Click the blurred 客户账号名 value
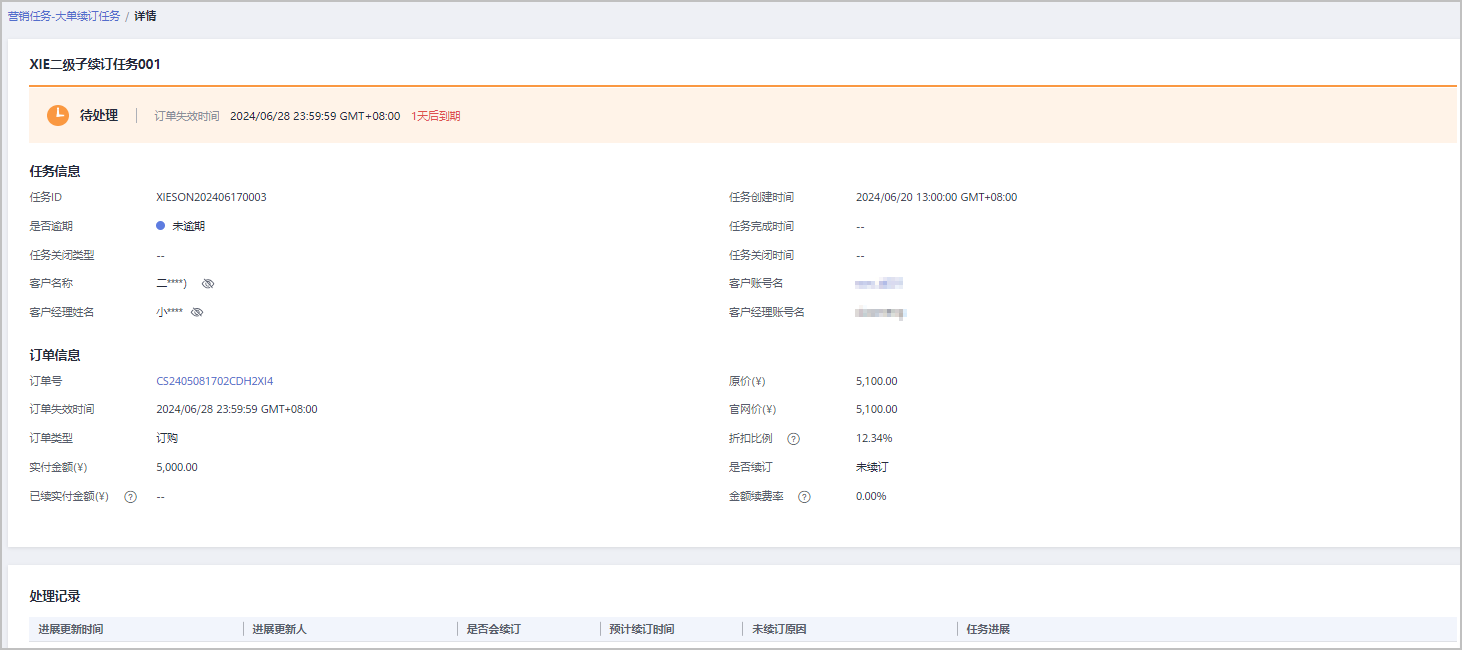The image size is (1462, 650). coord(879,284)
